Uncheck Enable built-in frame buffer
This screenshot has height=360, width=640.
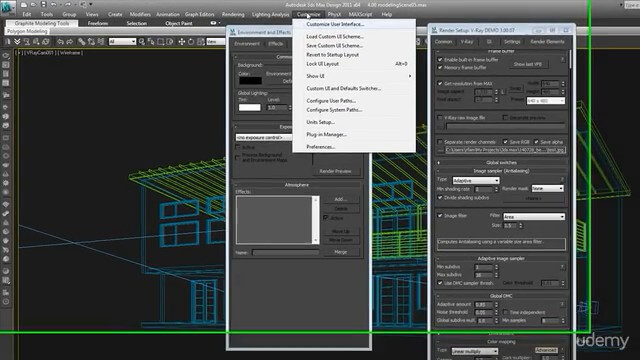(440, 60)
